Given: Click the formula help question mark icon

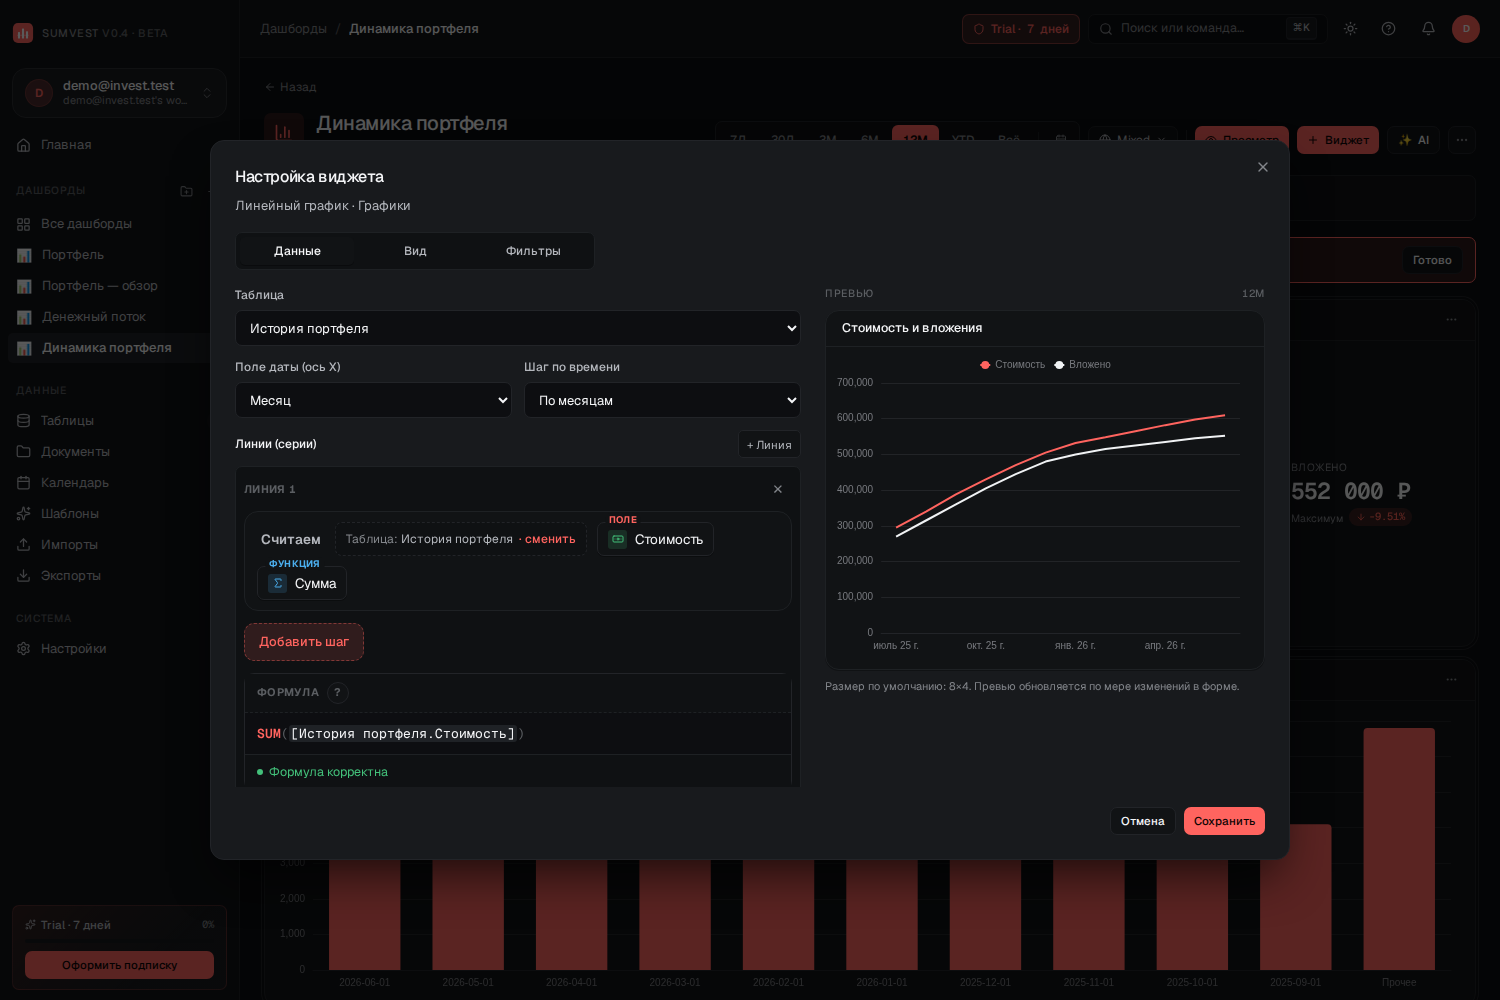Looking at the screenshot, I should point(337,692).
